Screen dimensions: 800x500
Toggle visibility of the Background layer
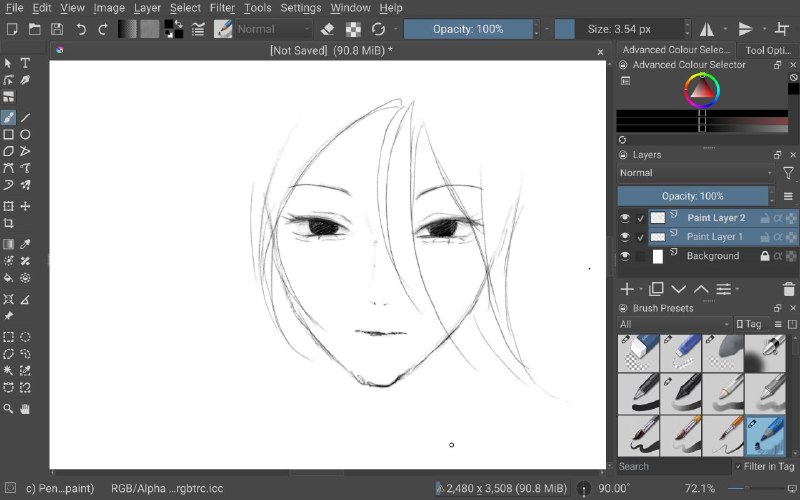click(x=625, y=256)
